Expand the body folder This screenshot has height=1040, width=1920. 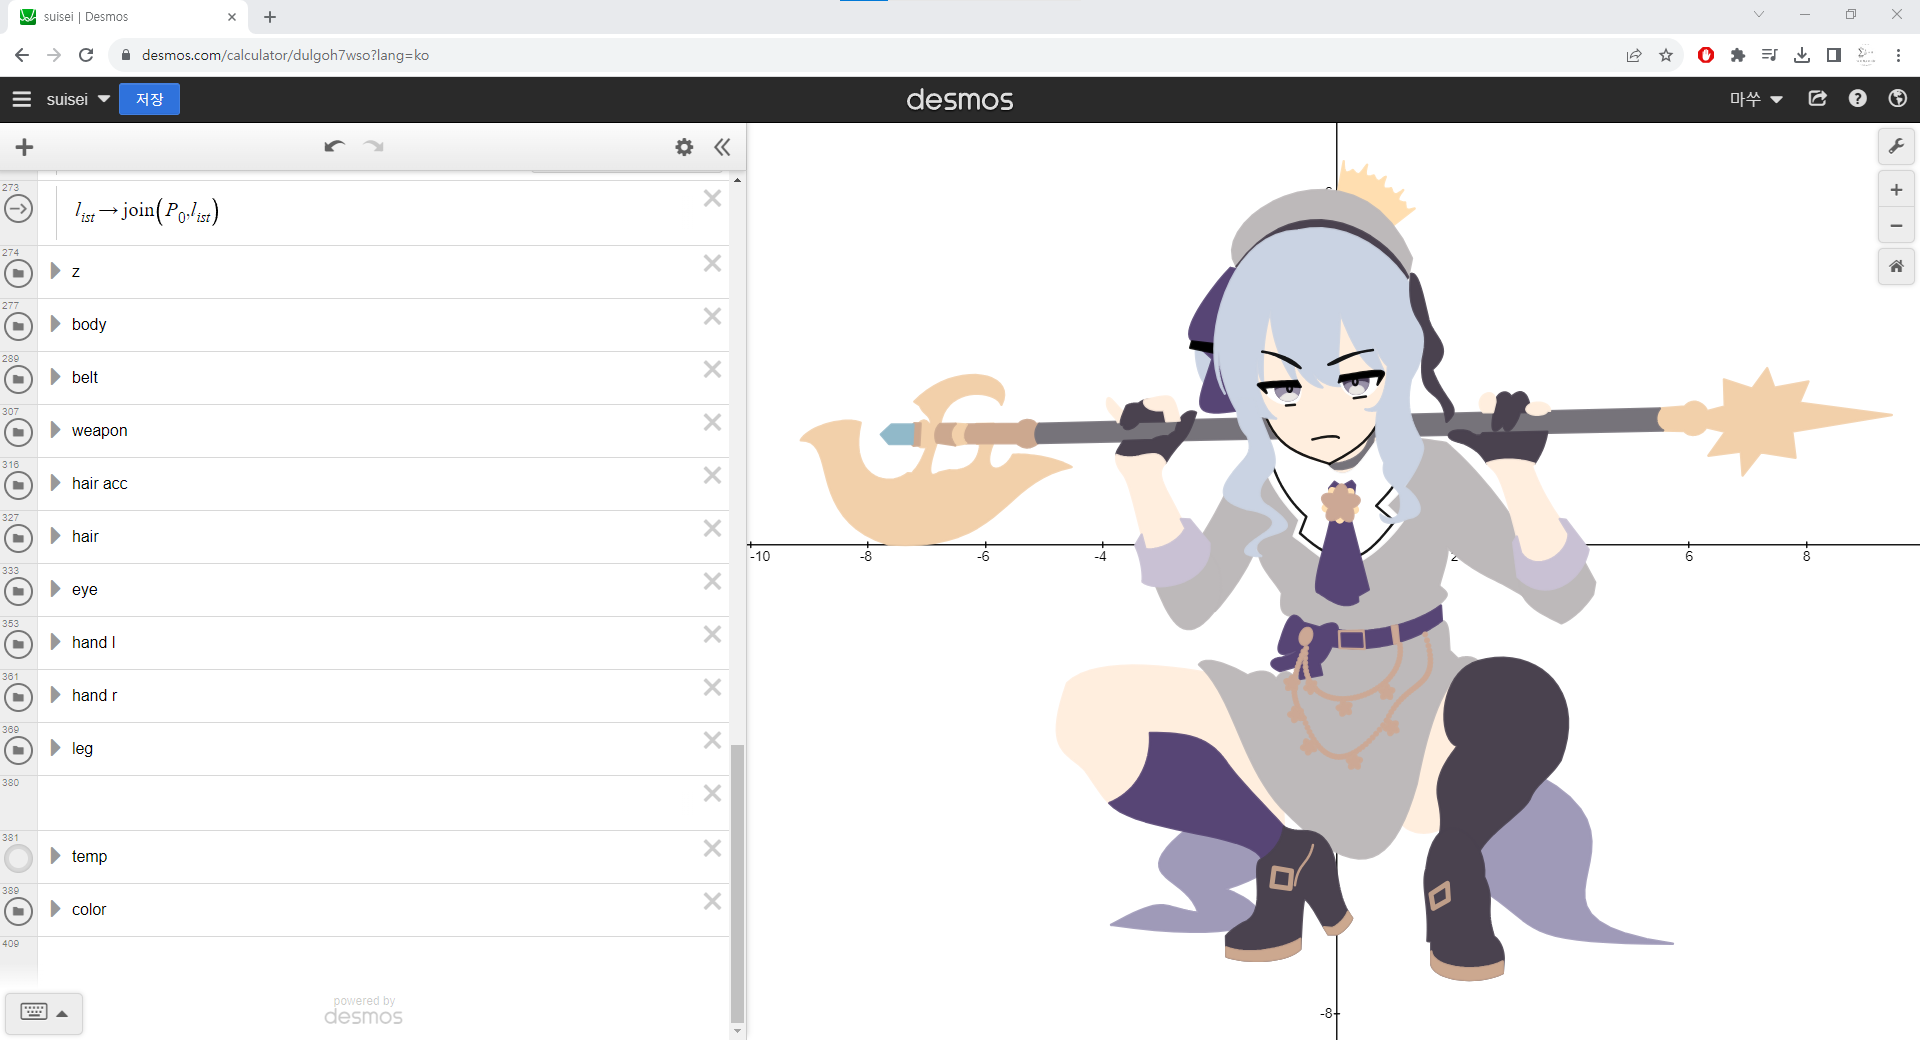tap(56, 324)
